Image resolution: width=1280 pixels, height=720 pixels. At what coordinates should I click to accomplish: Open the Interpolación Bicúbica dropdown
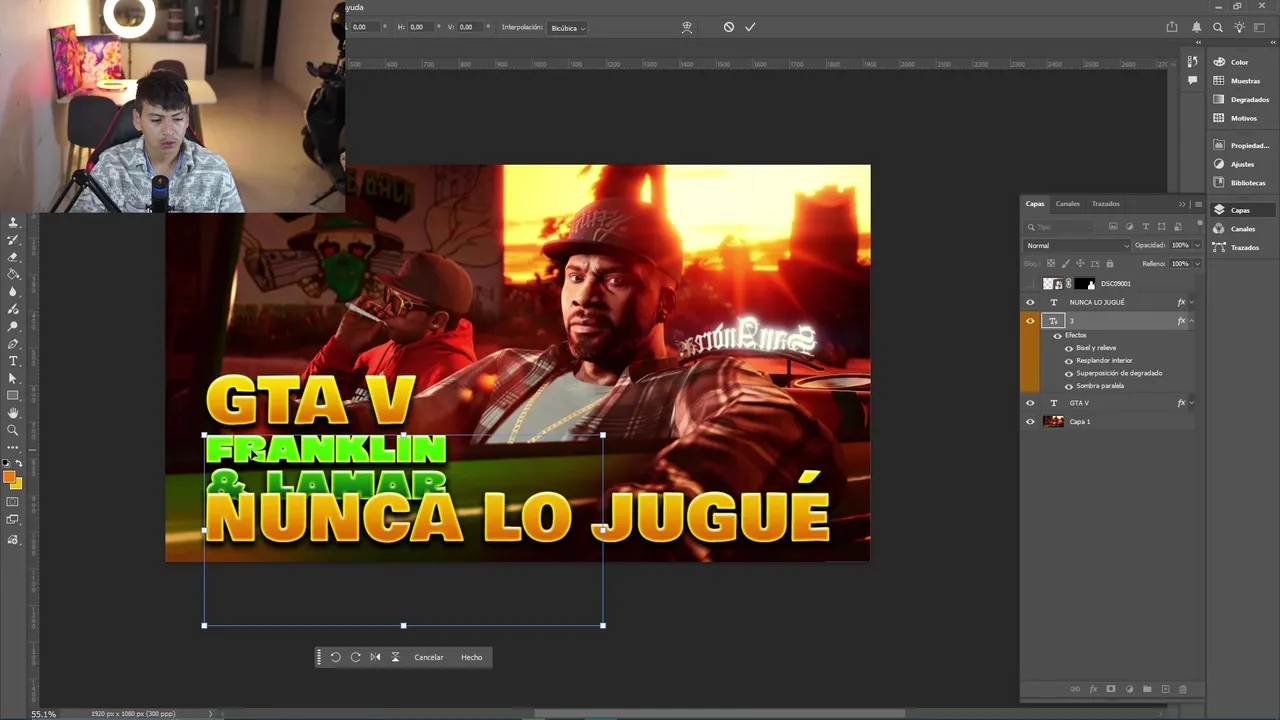pyautogui.click(x=567, y=28)
